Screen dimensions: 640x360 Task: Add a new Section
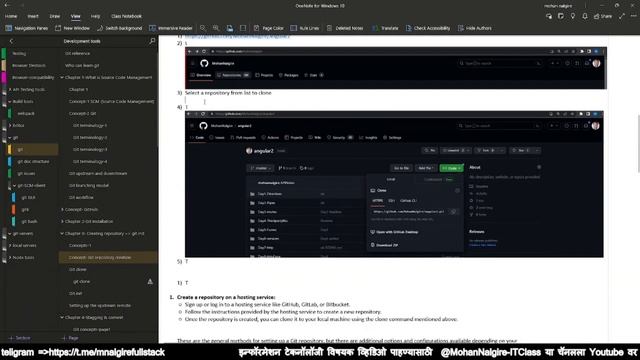[x=20, y=338]
